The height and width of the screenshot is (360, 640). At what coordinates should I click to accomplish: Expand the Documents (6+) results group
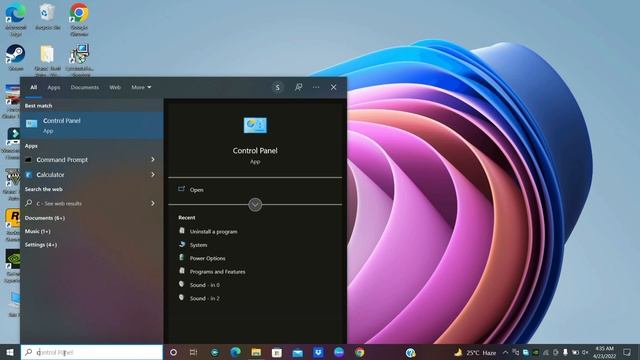coord(45,218)
